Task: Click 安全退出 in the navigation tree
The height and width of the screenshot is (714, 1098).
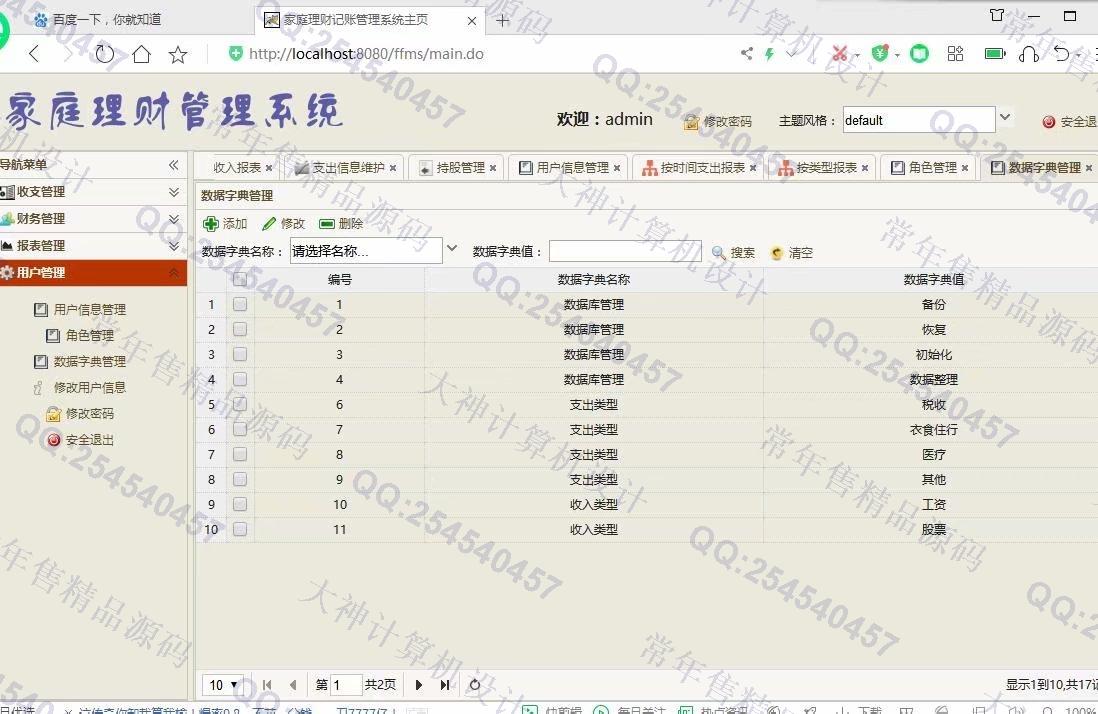Action: (80, 440)
